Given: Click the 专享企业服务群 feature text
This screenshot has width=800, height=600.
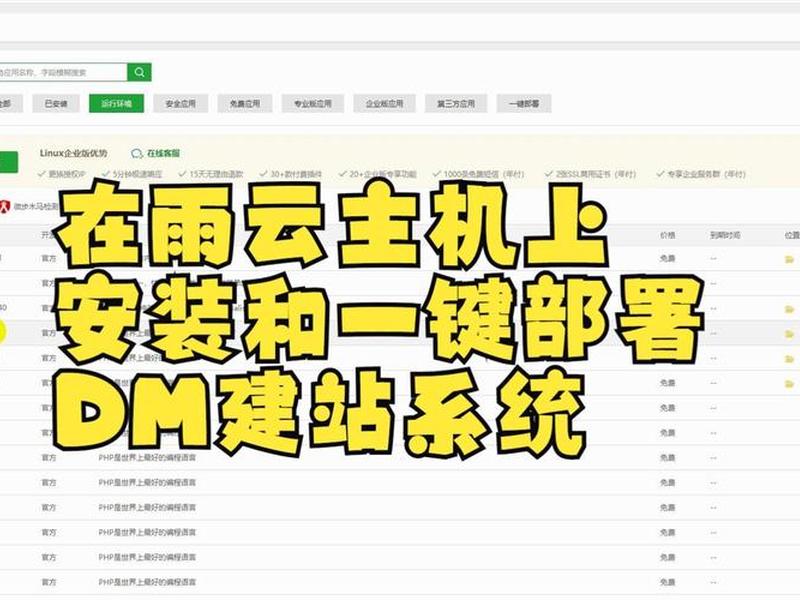Looking at the screenshot, I should 707,174.
